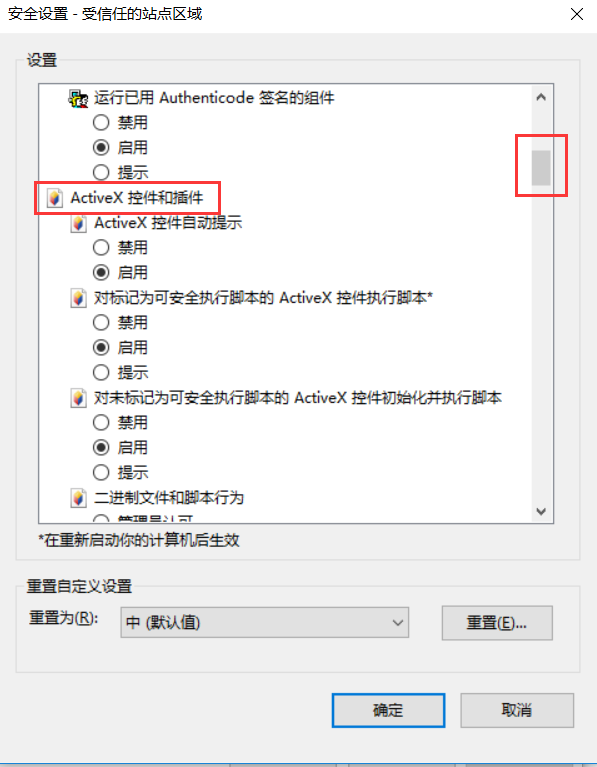Click the settings list scrollbar thumb
The image size is (597, 767).
pos(541,168)
